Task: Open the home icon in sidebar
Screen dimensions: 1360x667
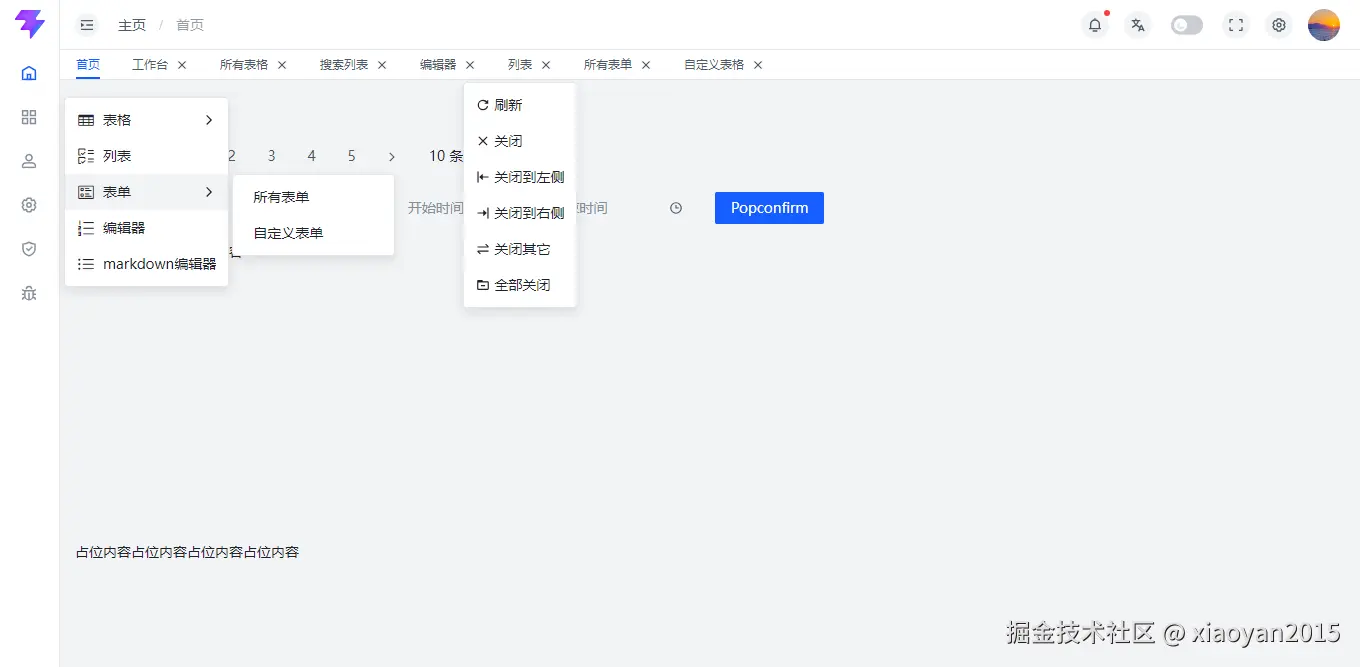Action: (29, 73)
